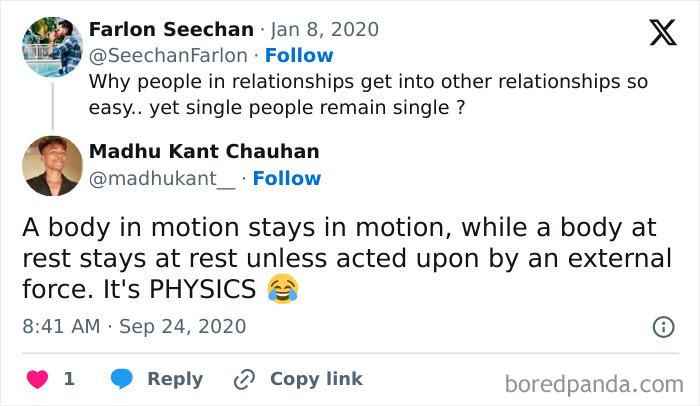
Task: Click the chain link copy icon
Action: pos(244,379)
